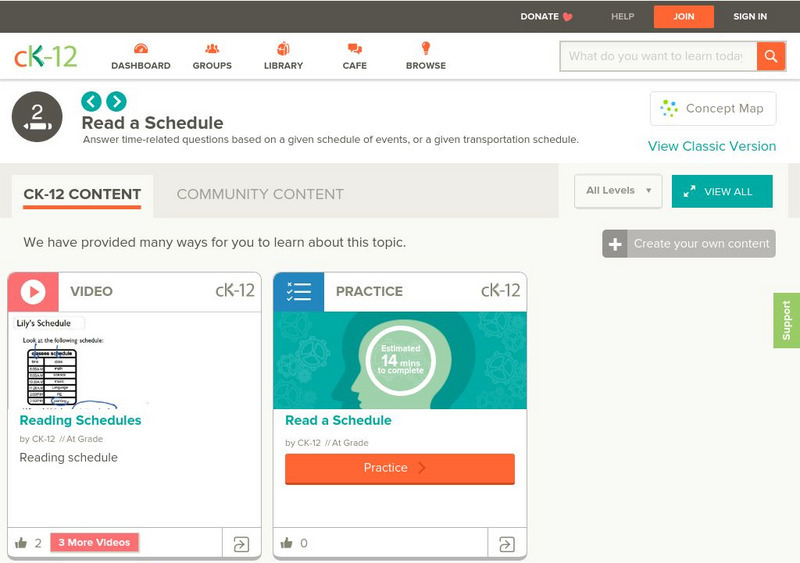
Task: Click the Video card play icon
Action: point(33,292)
